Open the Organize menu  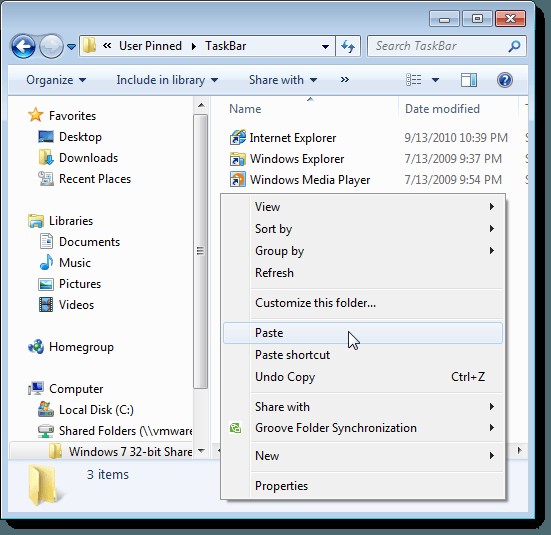pyautogui.click(x=56, y=80)
